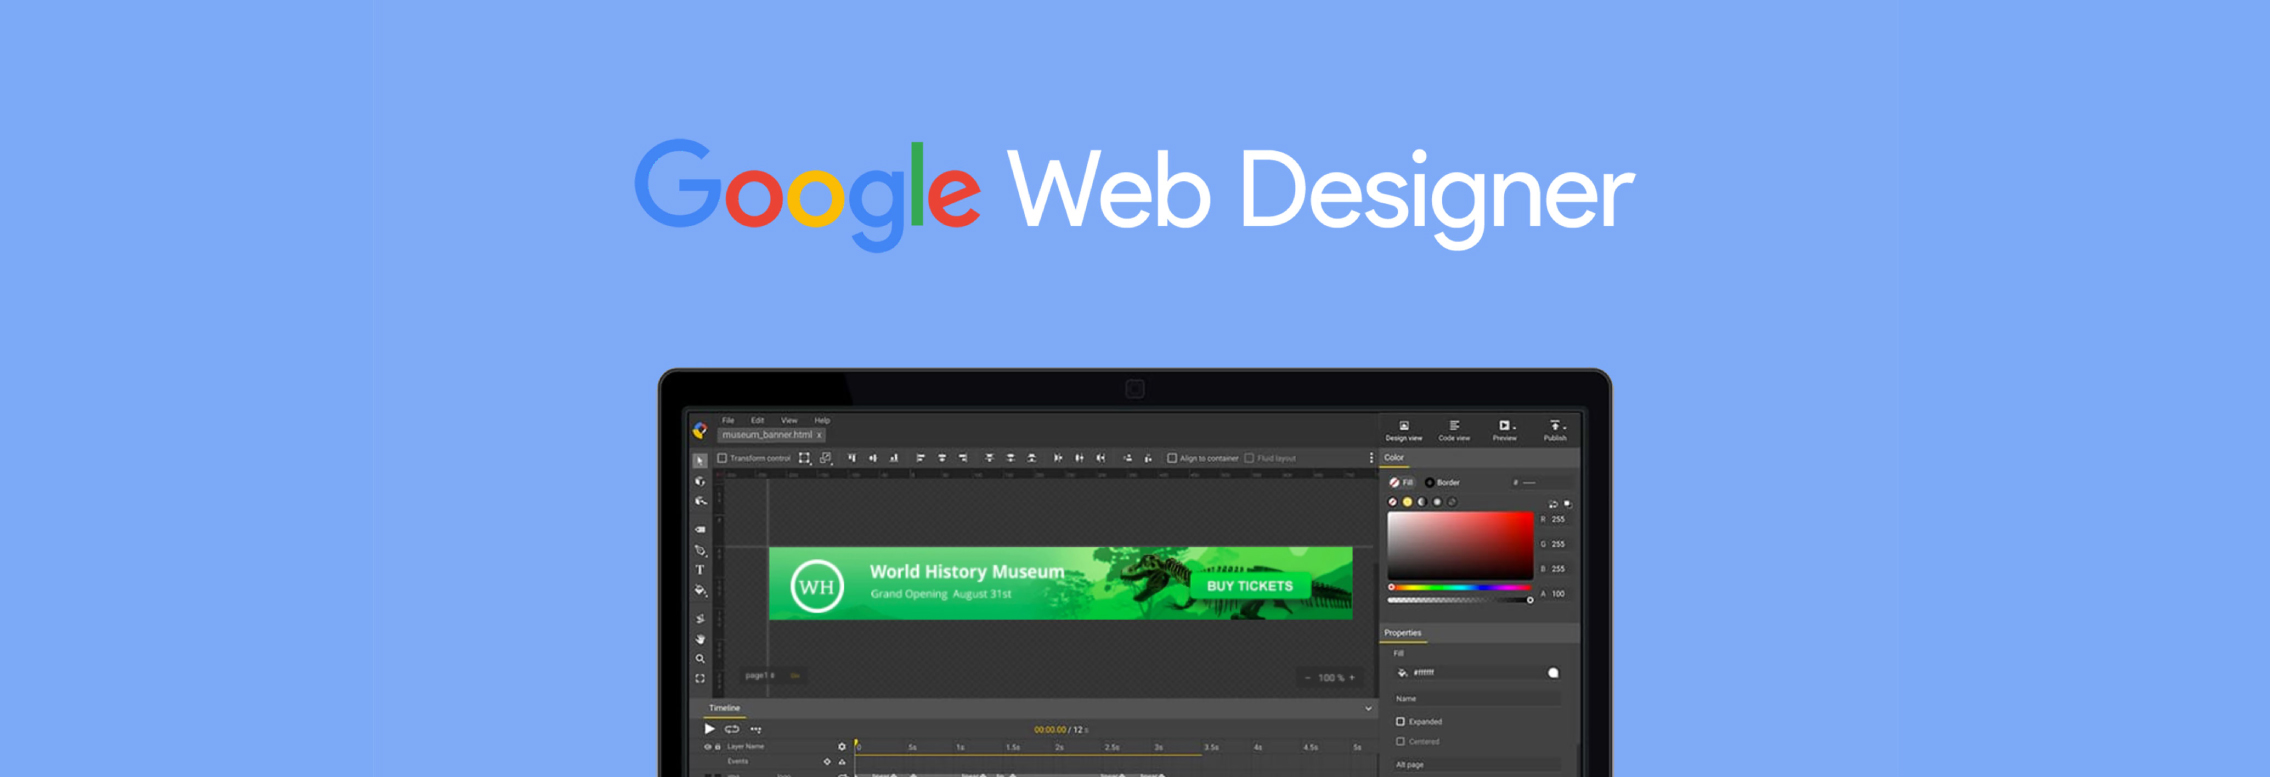This screenshot has width=2270, height=777.
Task: Open the Publish dropdown
Action: [x=1555, y=430]
